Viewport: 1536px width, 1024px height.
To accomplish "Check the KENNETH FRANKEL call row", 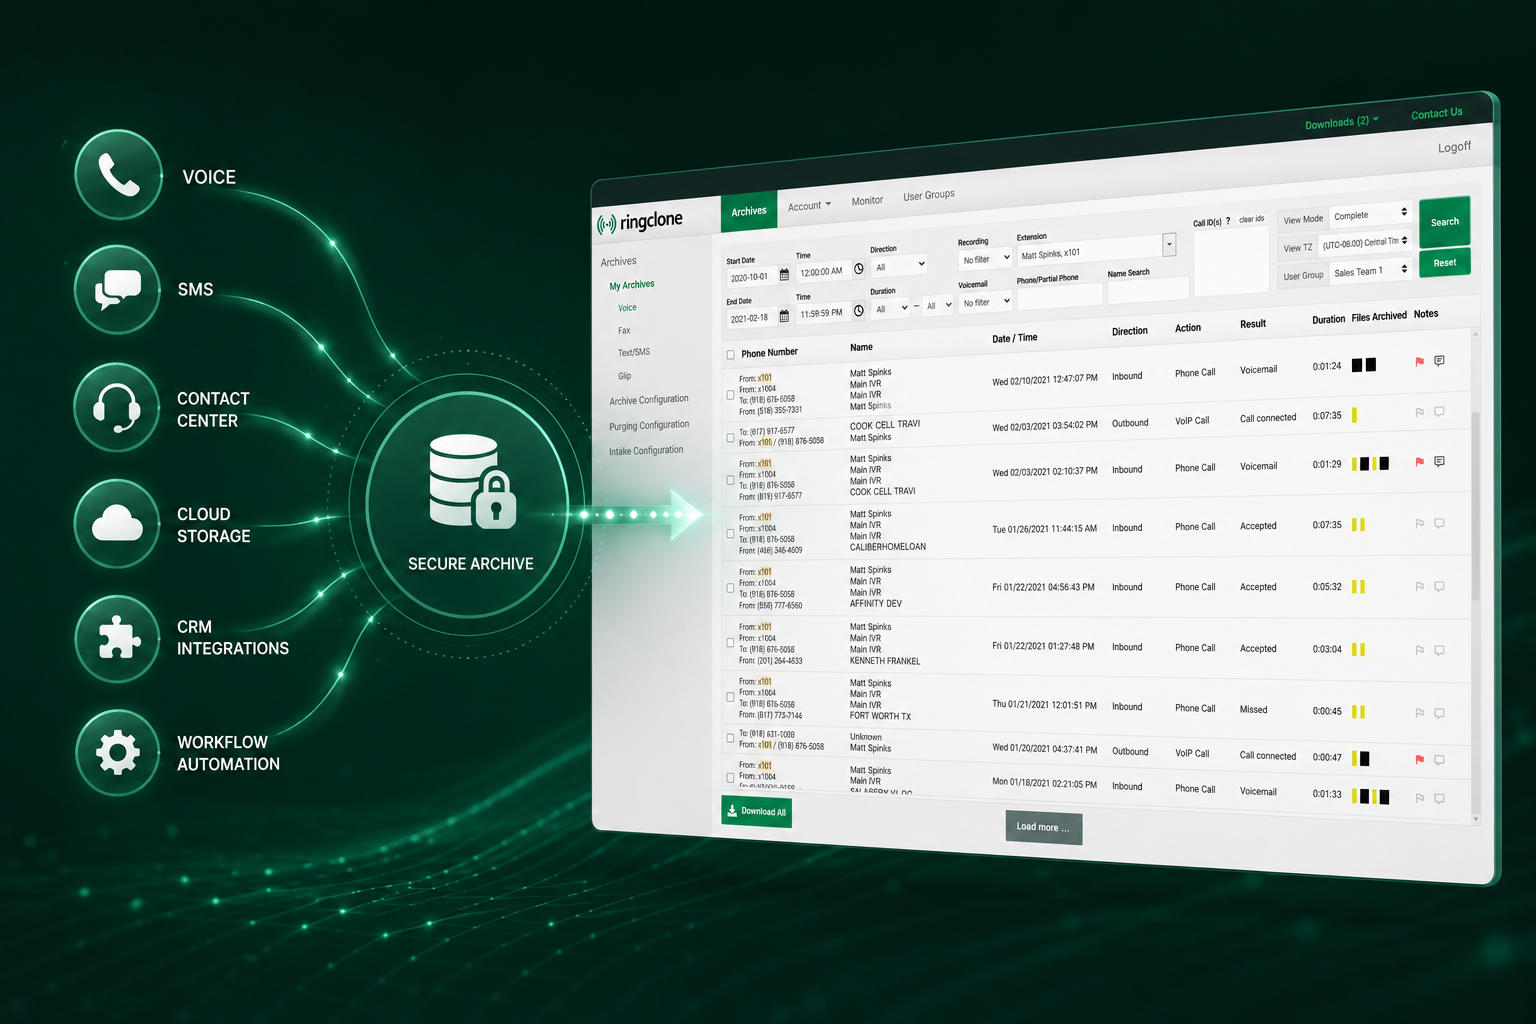I will point(730,643).
